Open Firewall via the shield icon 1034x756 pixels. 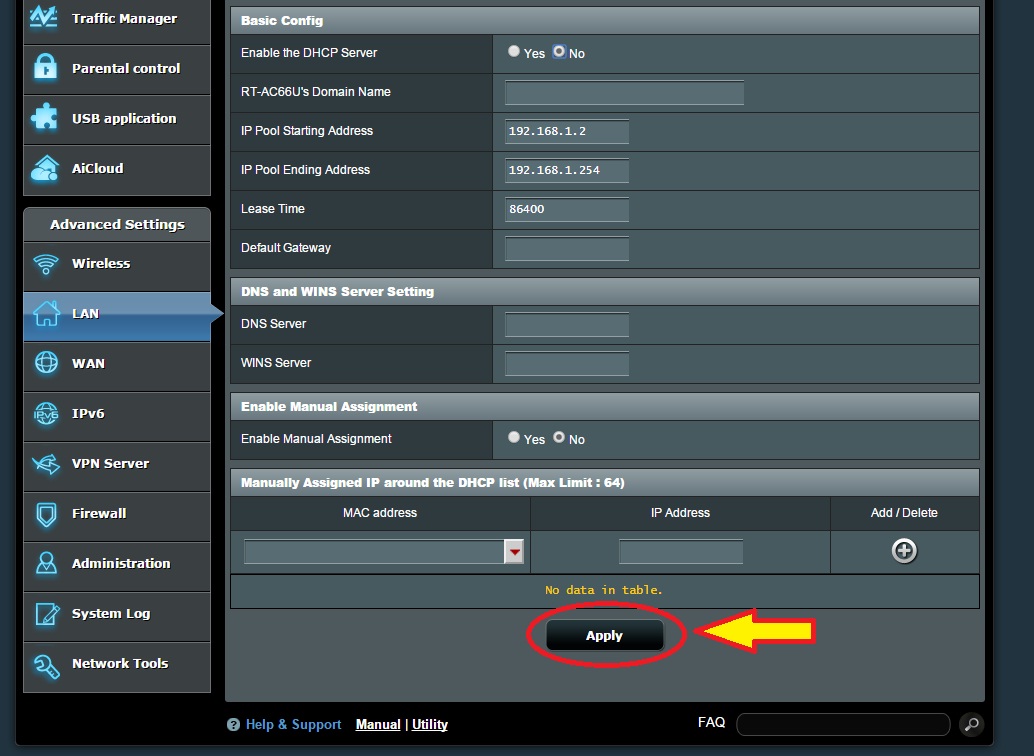coord(46,514)
